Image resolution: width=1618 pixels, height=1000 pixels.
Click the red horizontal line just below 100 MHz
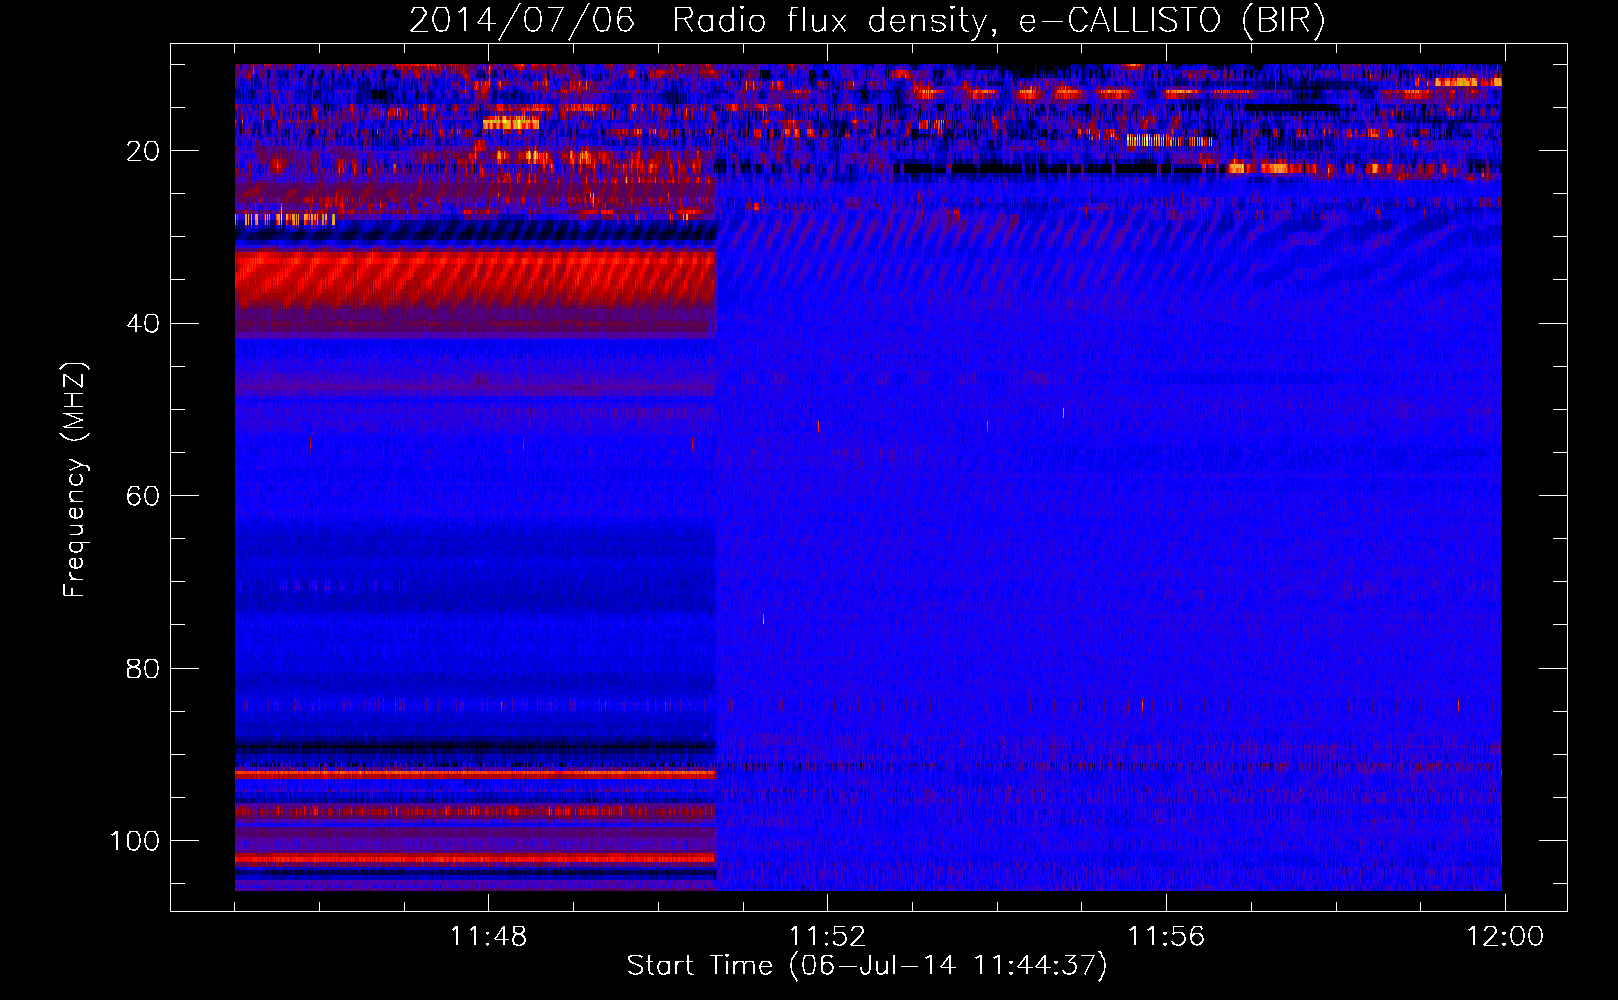point(476,859)
